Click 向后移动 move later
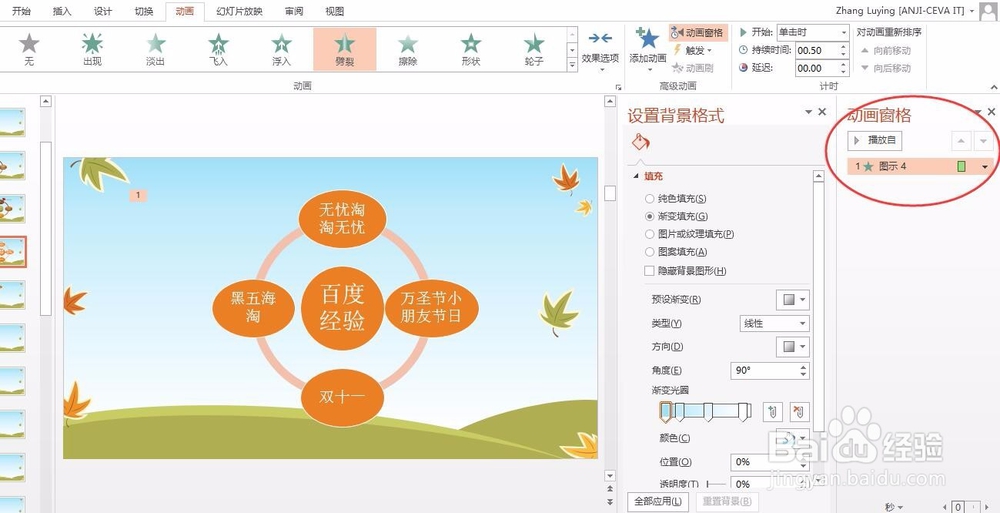This screenshot has width=1000, height=513. pos(885,68)
